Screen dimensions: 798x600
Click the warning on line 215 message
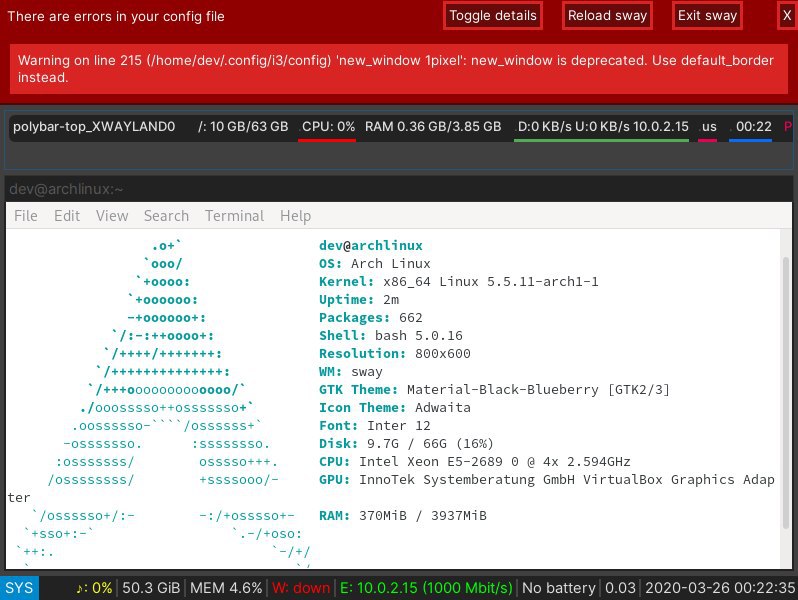point(398,69)
